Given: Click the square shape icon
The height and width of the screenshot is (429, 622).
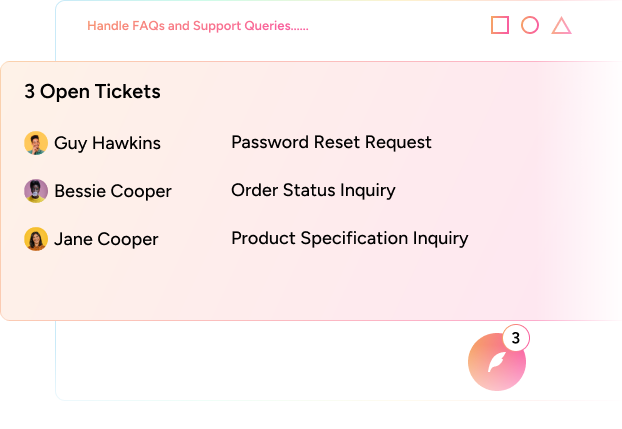Looking at the screenshot, I should (500, 25).
